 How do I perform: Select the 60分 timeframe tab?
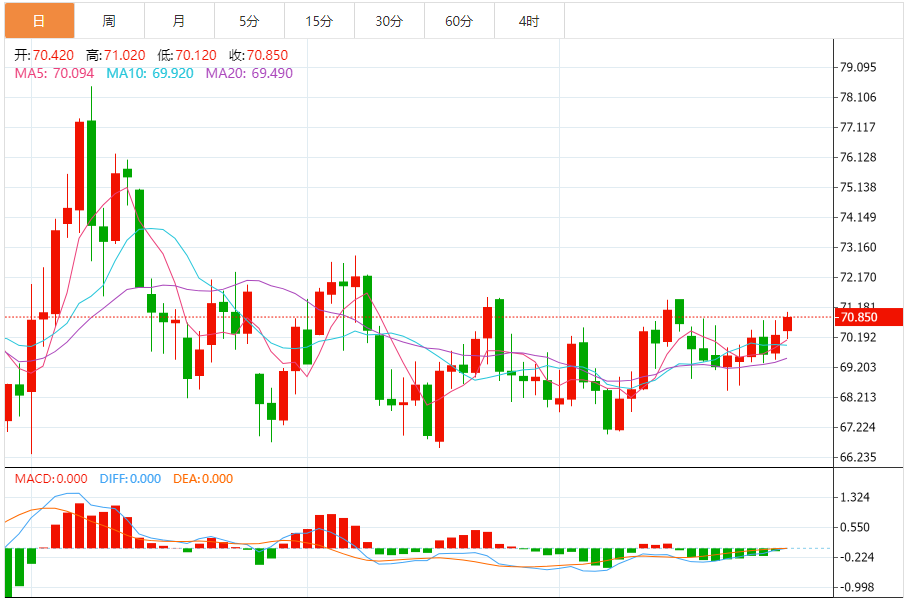pyautogui.click(x=459, y=21)
